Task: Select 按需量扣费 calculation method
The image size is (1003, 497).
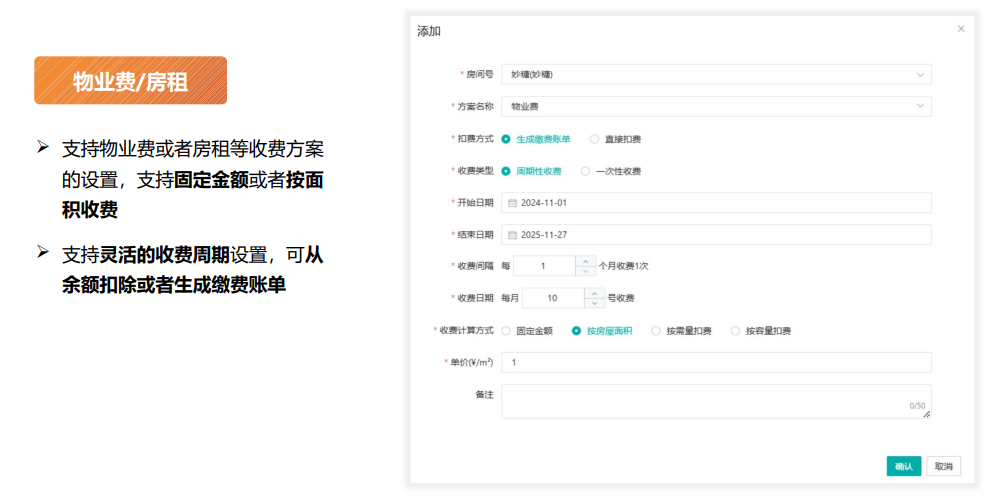Action: (681, 331)
